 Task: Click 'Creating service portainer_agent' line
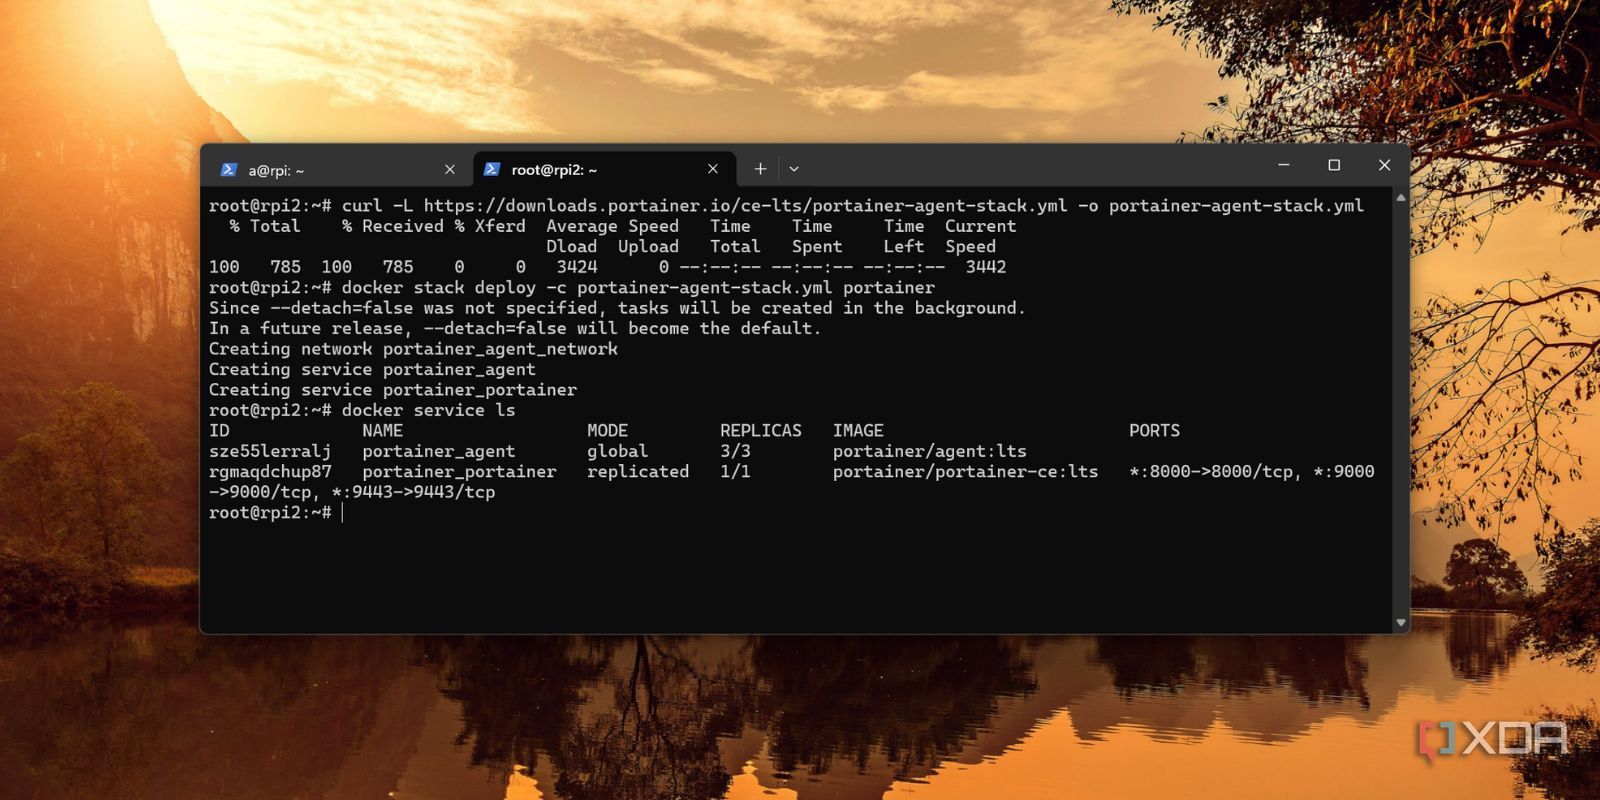(372, 370)
